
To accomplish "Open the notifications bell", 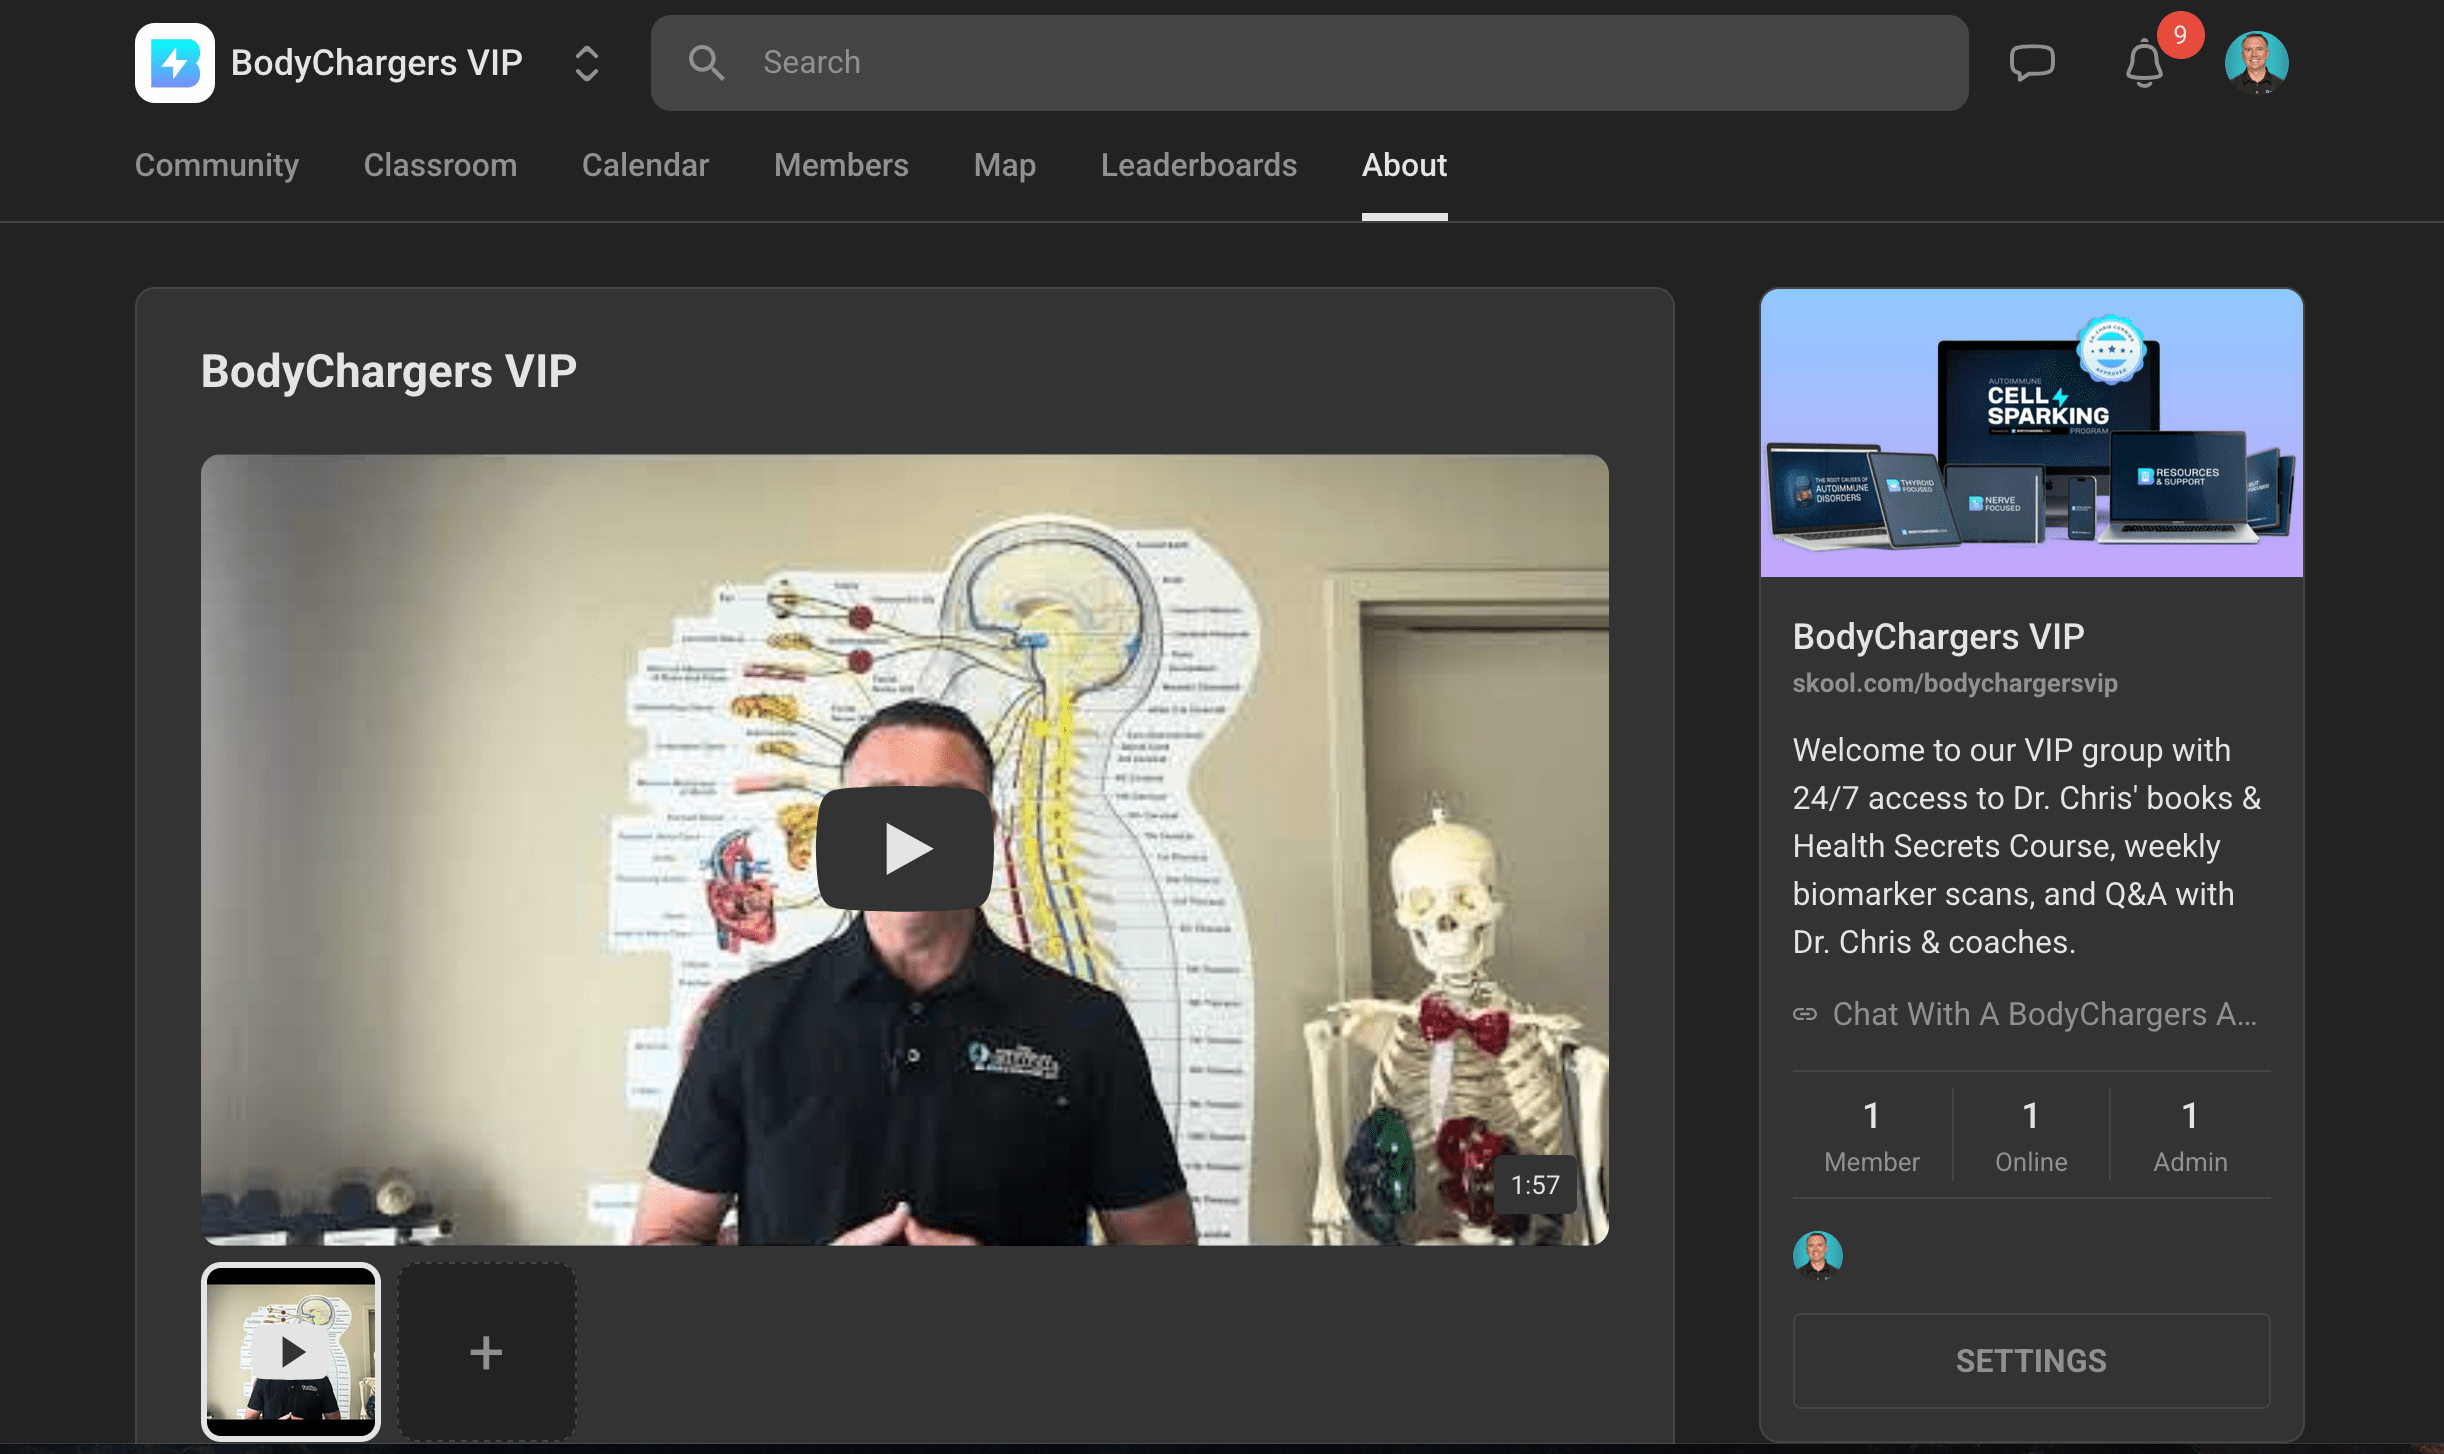I will 2144,63.
